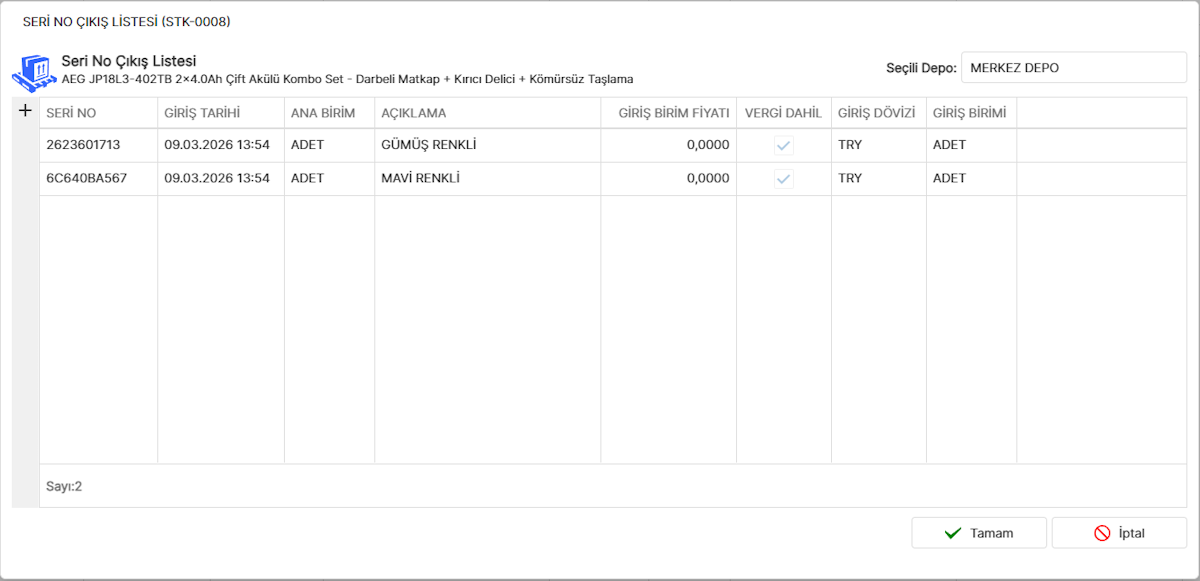Confirm selection with the Tamam button
1200x581 pixels.
click(x=978, y=533)
